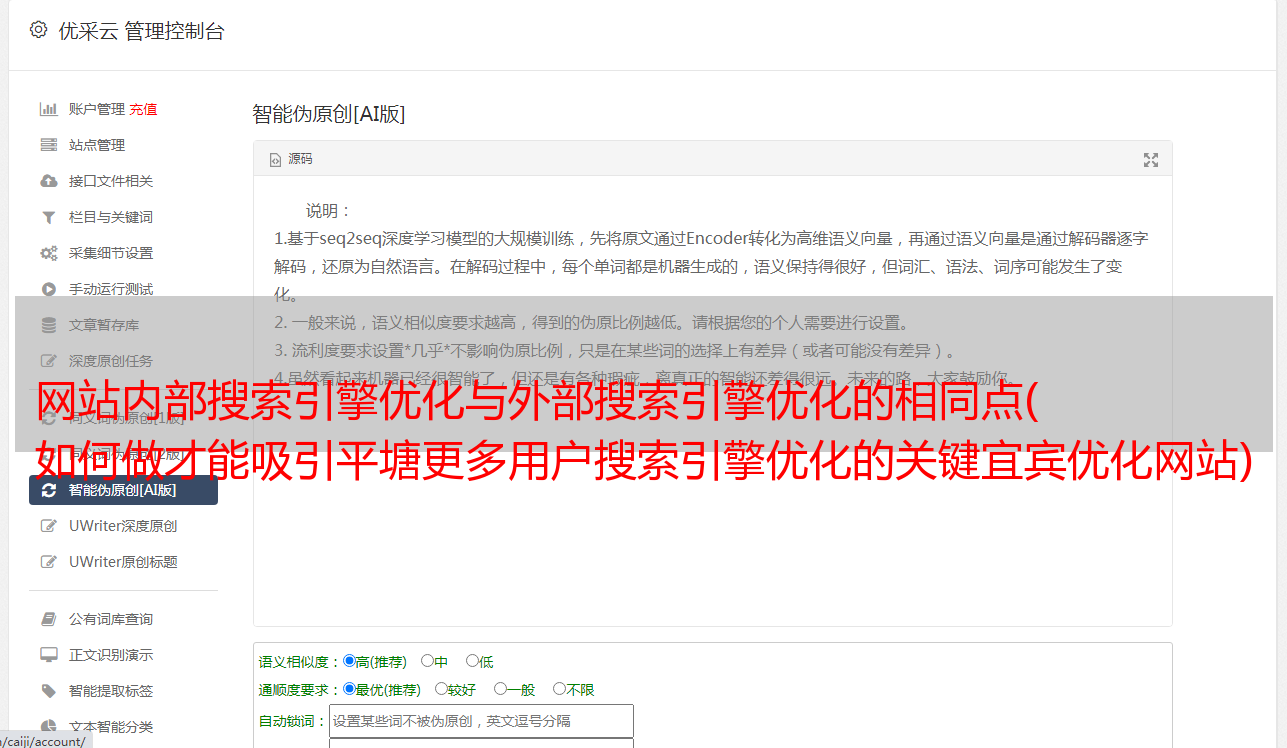Open UWriter深度原创 menu item
This screenshot has height=748, width=1287.
123,526
